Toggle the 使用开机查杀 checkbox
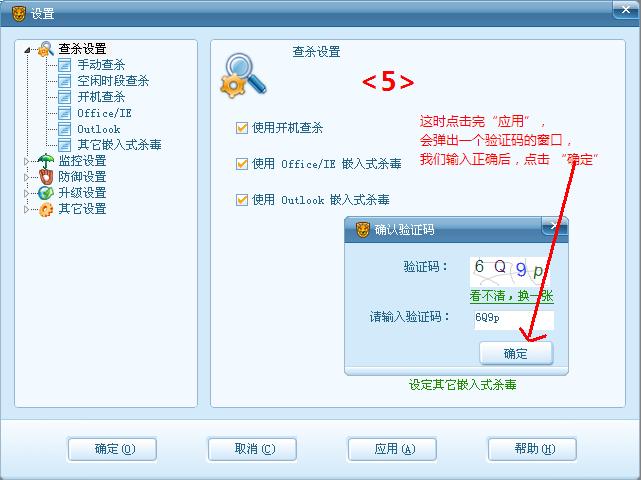Screen dimensions: 641x480 coord(242,128)
